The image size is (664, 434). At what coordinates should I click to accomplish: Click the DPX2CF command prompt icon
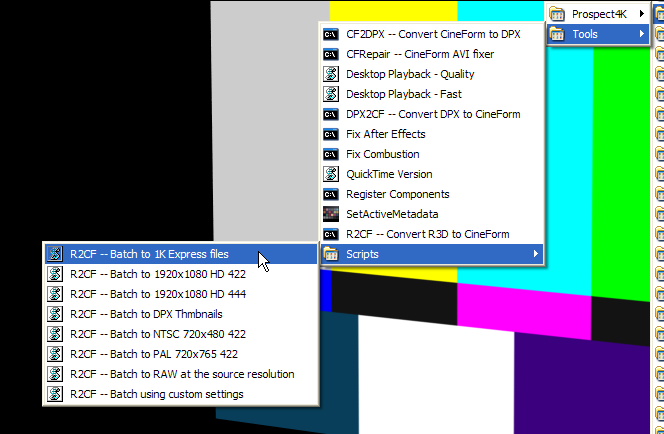click(x=331, y=114)
